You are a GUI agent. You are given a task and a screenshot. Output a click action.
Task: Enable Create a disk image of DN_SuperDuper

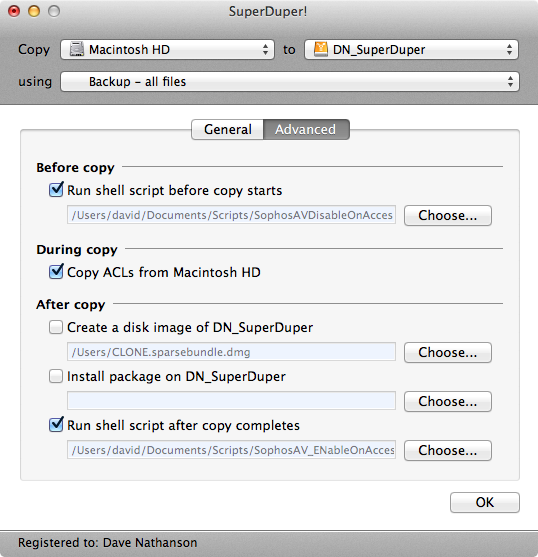click(56, 327)
